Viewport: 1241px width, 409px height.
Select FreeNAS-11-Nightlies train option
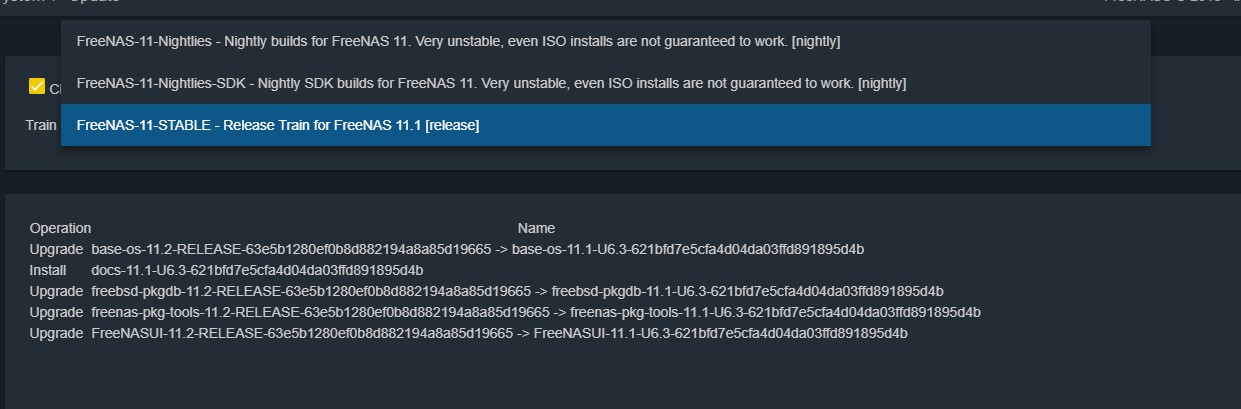click(x=605, y=41)
